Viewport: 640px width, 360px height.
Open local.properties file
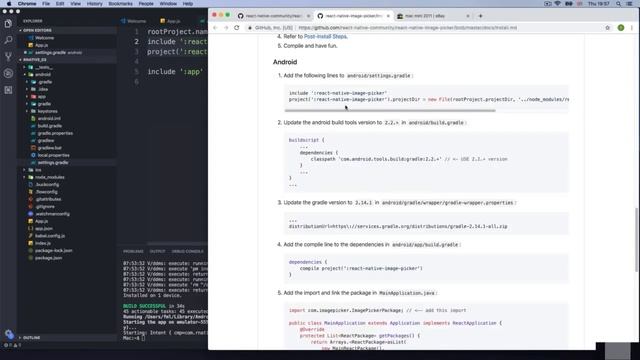tap(53, 155)
